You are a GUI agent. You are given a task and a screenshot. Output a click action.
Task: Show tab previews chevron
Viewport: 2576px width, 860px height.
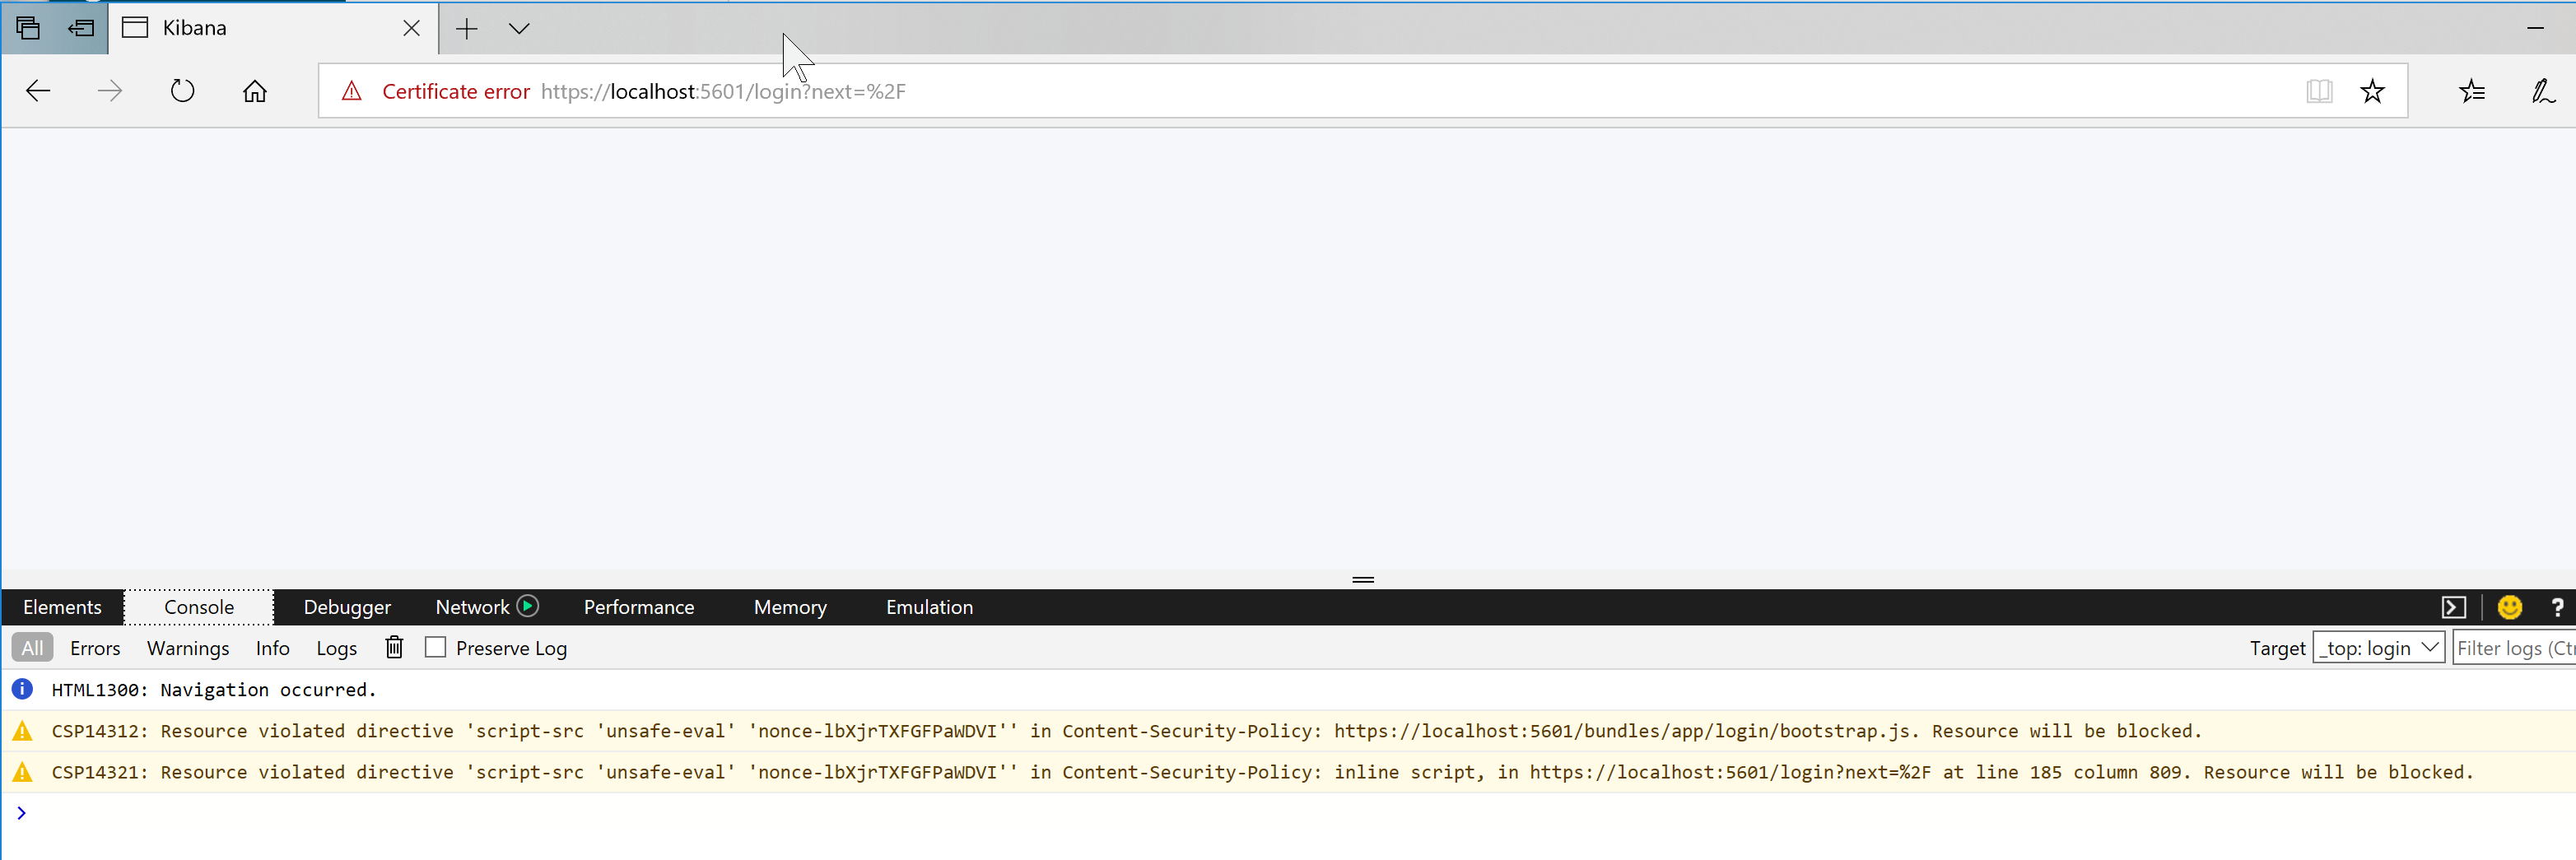pos(519,29)
